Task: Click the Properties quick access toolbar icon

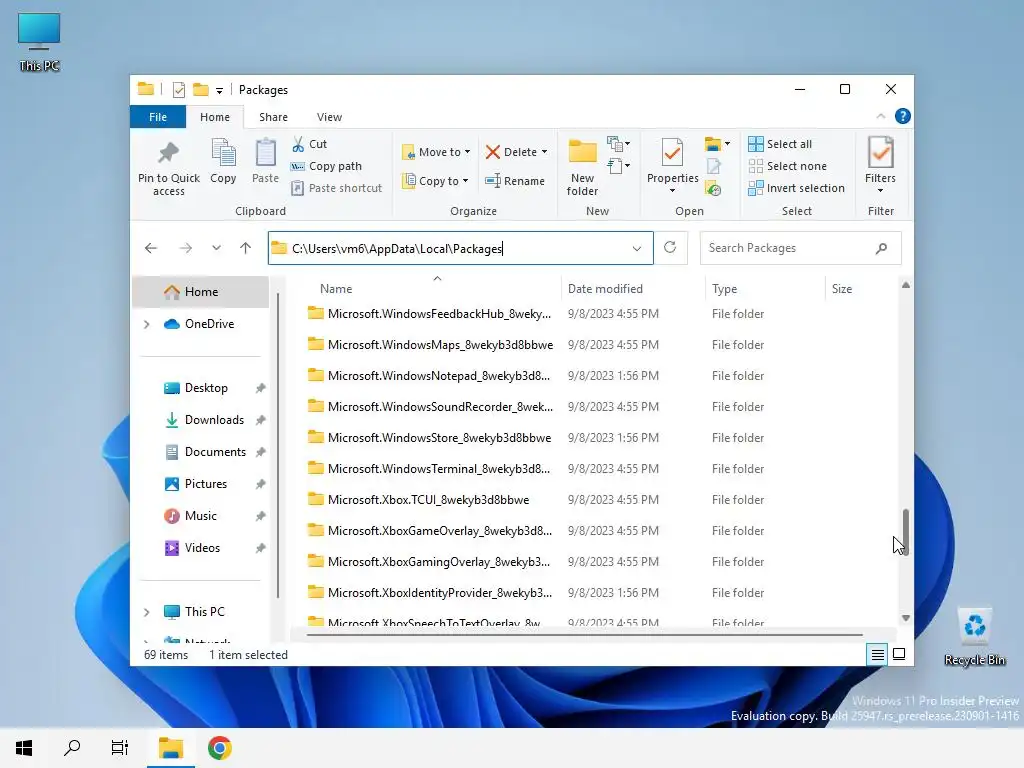Action: (178, 90)
